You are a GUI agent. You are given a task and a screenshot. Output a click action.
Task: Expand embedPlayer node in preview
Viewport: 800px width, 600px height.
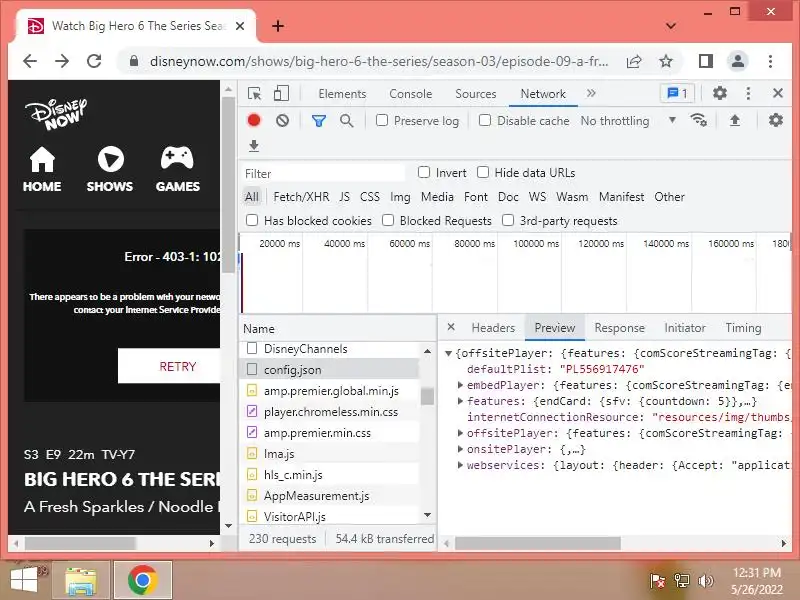point(460,385)
